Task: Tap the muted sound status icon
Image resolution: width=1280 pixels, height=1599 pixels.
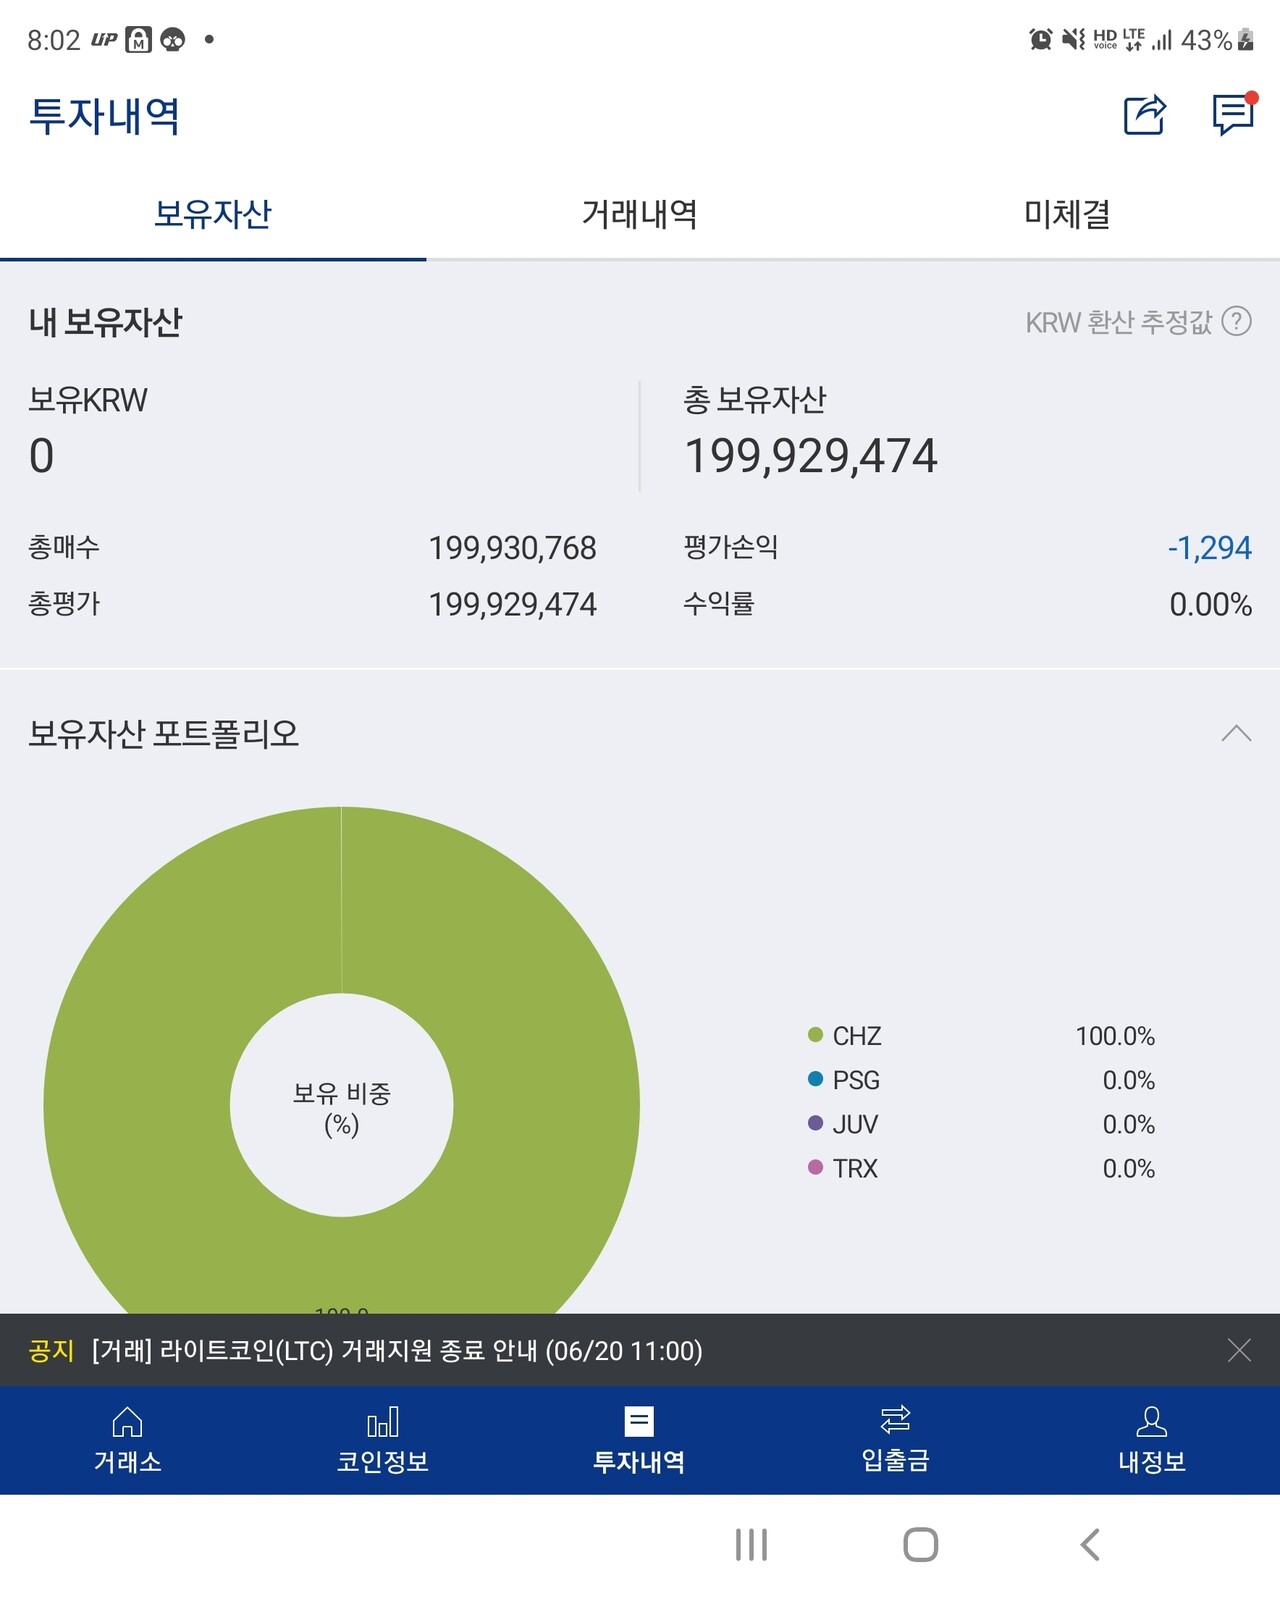Action: [x=1073, y=40]
